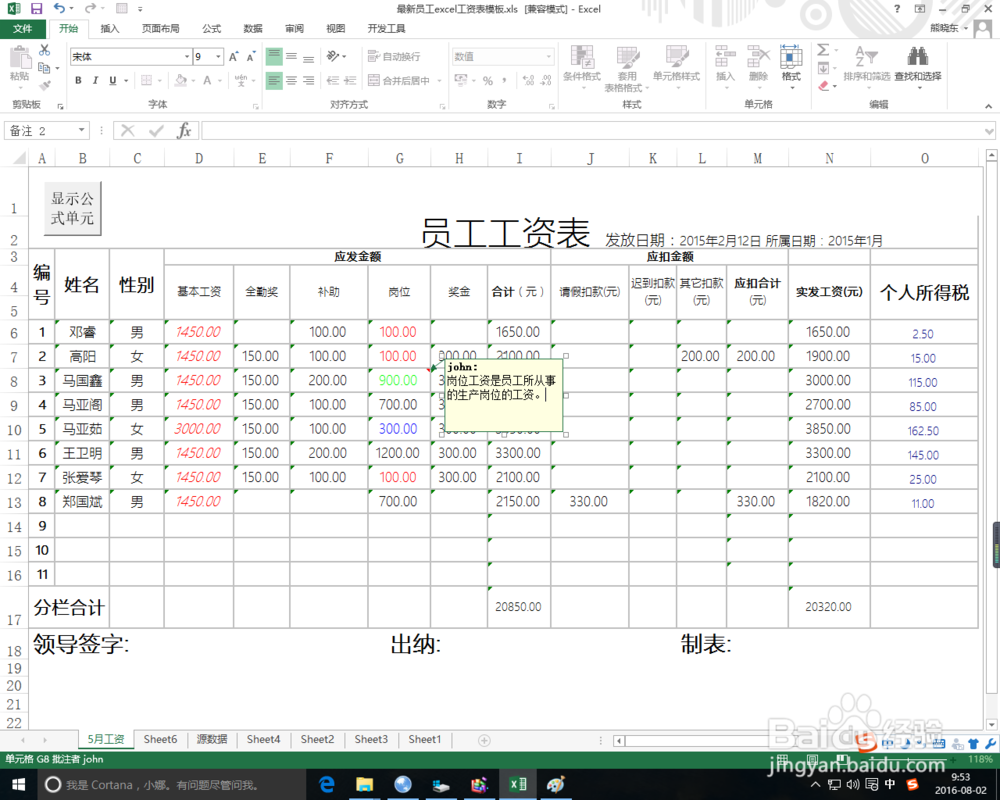Apply bold formatting from the ribbon

[79, 80]
